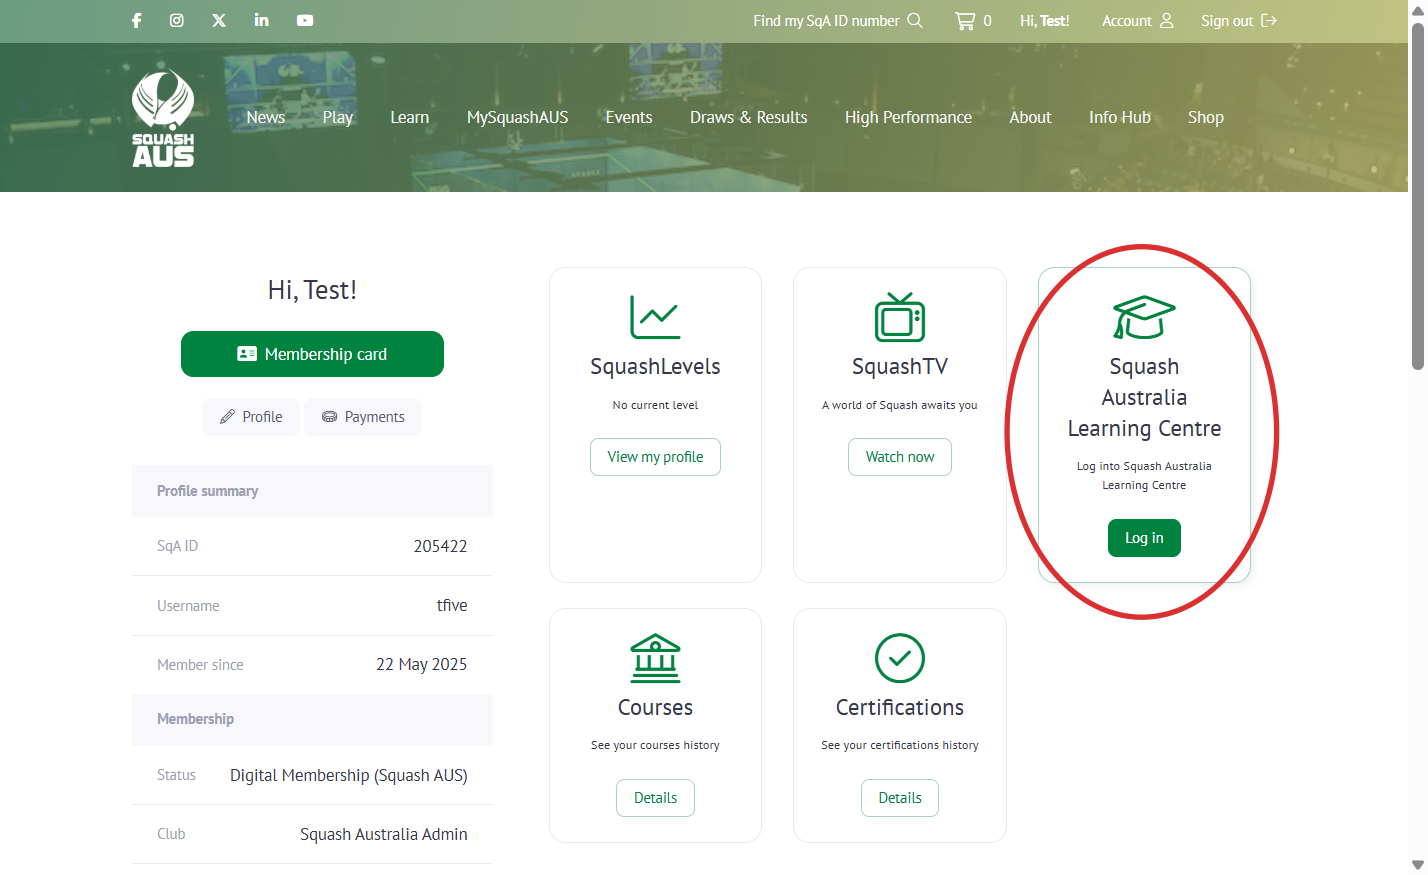
Task: Open the YouTube social link
Action: point(305,20)
